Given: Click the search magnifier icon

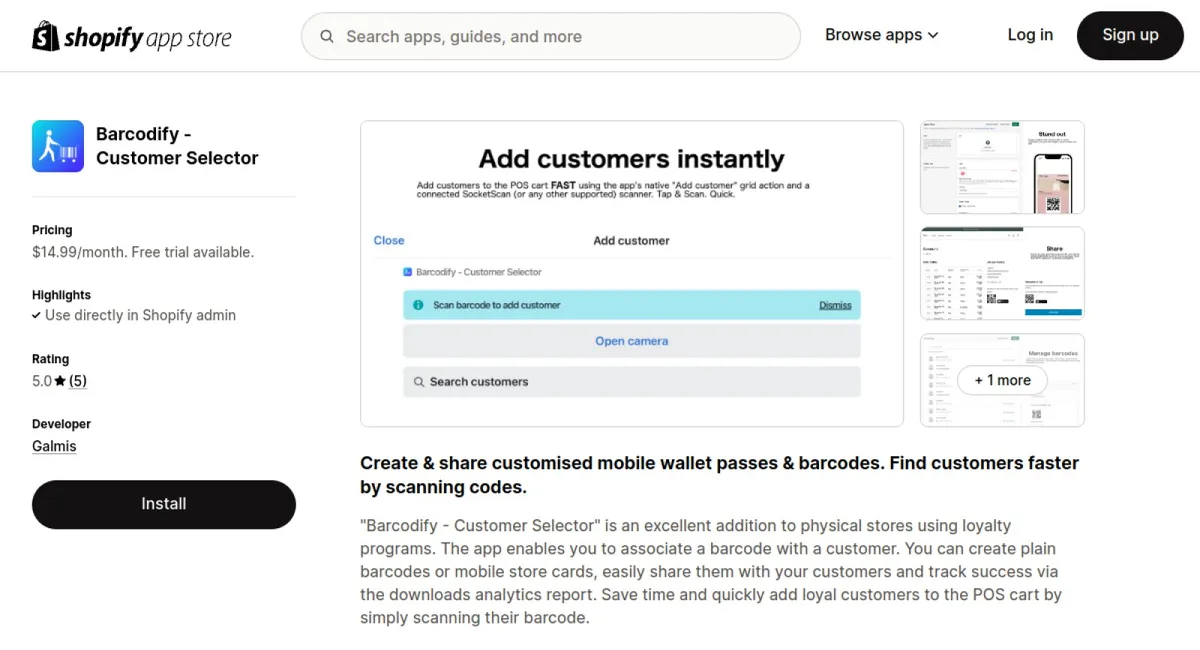Looking at the screenshot, I should [327, 37].
